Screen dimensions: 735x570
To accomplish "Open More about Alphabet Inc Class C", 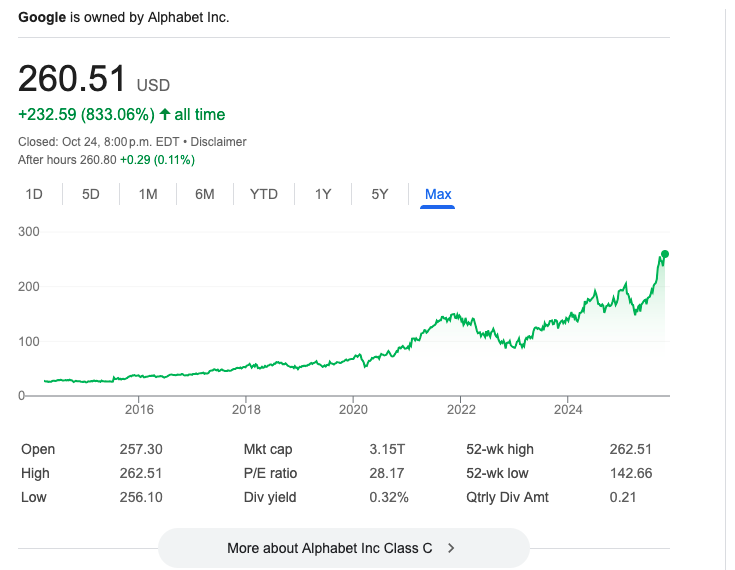I will point(344,548).
